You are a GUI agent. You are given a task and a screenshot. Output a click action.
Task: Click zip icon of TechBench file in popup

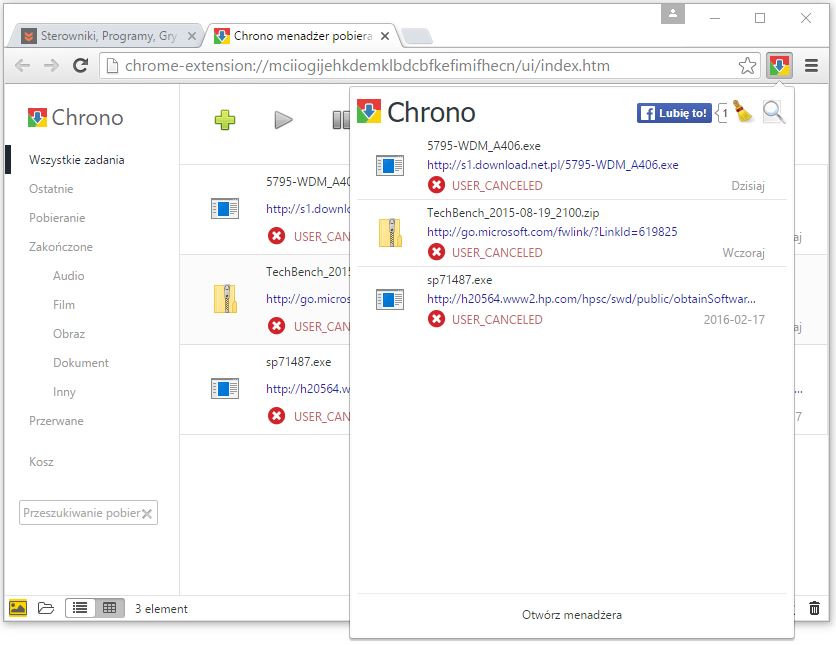click(x=390, y=233)
